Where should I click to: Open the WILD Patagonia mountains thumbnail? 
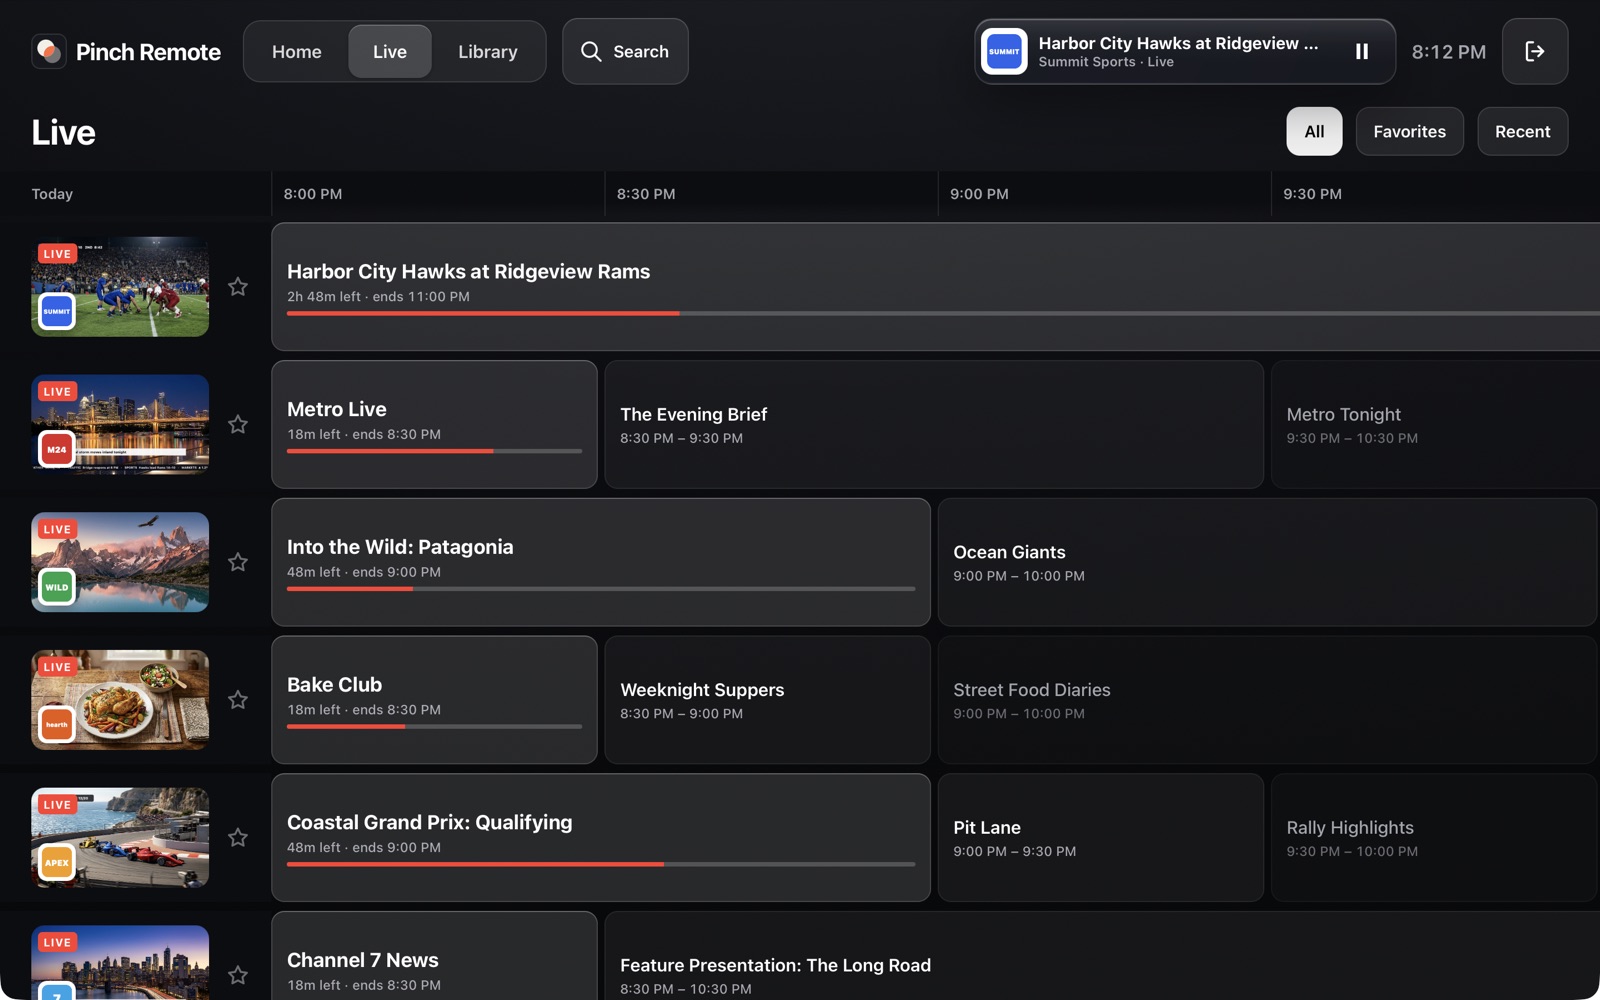(120, 562)
